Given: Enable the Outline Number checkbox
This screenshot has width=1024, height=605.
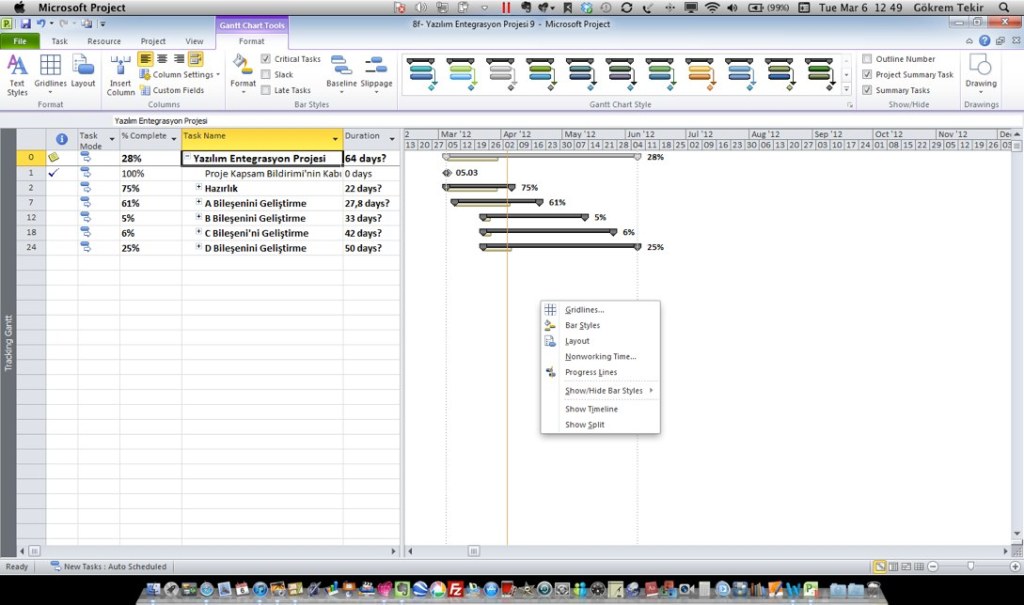Looking at the screenshot, I should (x=867, y=59).
